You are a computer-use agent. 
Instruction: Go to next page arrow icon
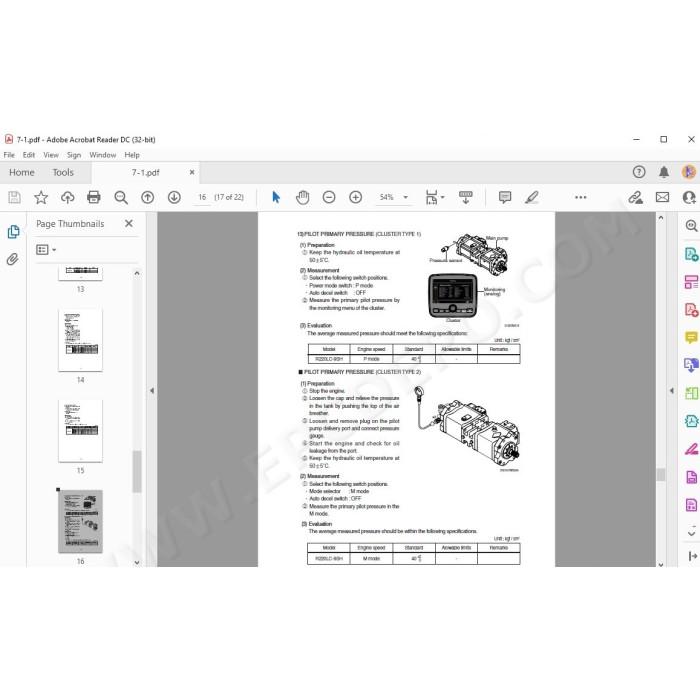click(x=174, y=197)
